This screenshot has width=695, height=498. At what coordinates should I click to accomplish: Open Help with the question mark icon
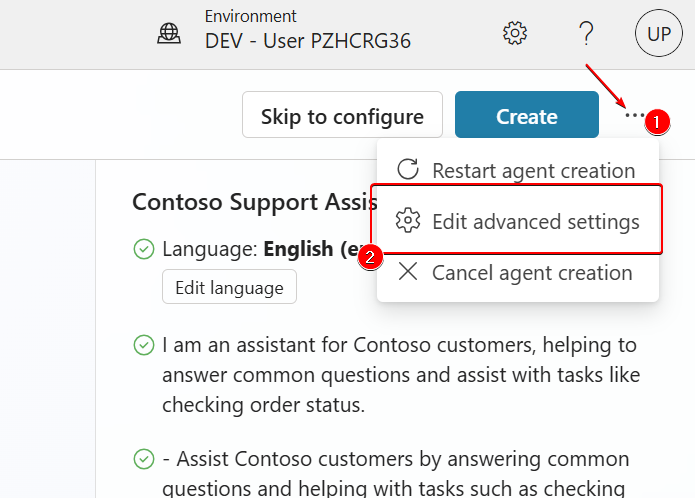[587, 33]
